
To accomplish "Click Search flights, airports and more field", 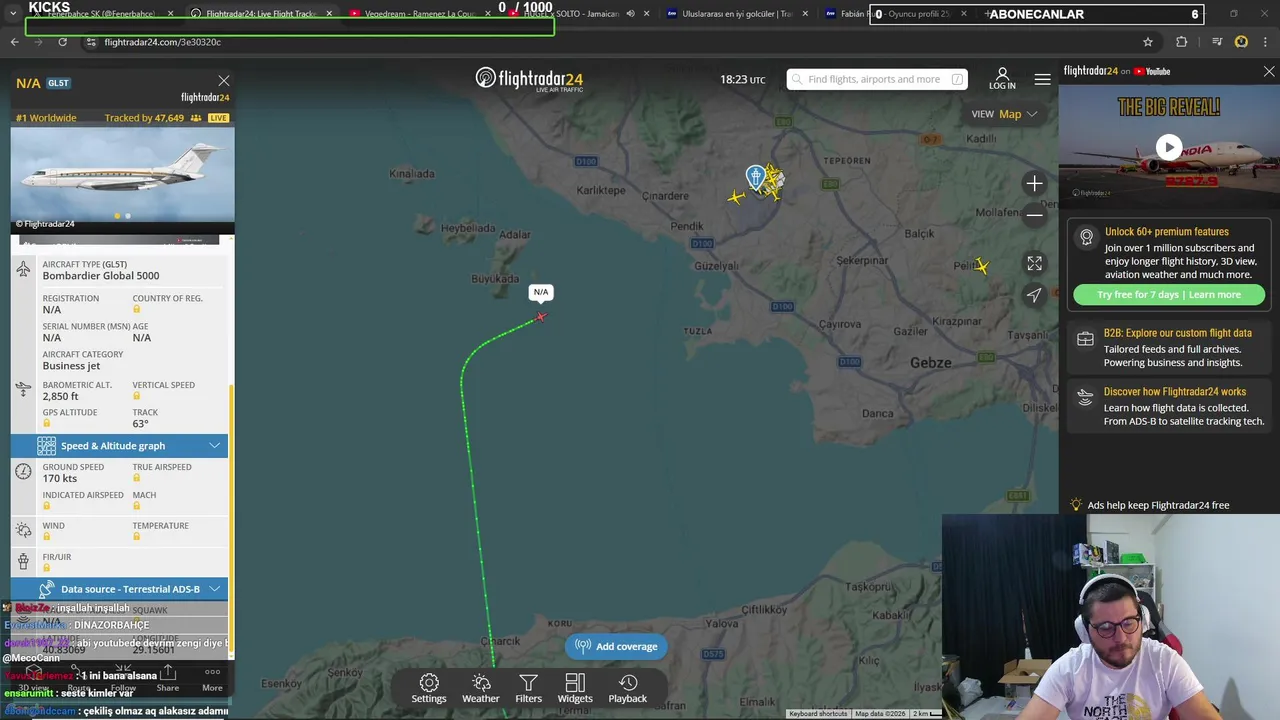I will [x=877, y=79].
